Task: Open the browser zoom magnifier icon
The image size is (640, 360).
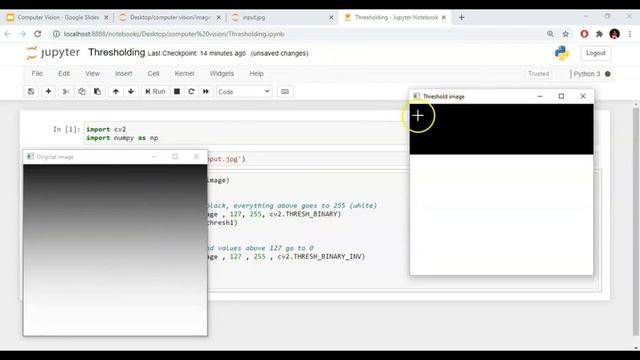Action: (x=550, y=34)
